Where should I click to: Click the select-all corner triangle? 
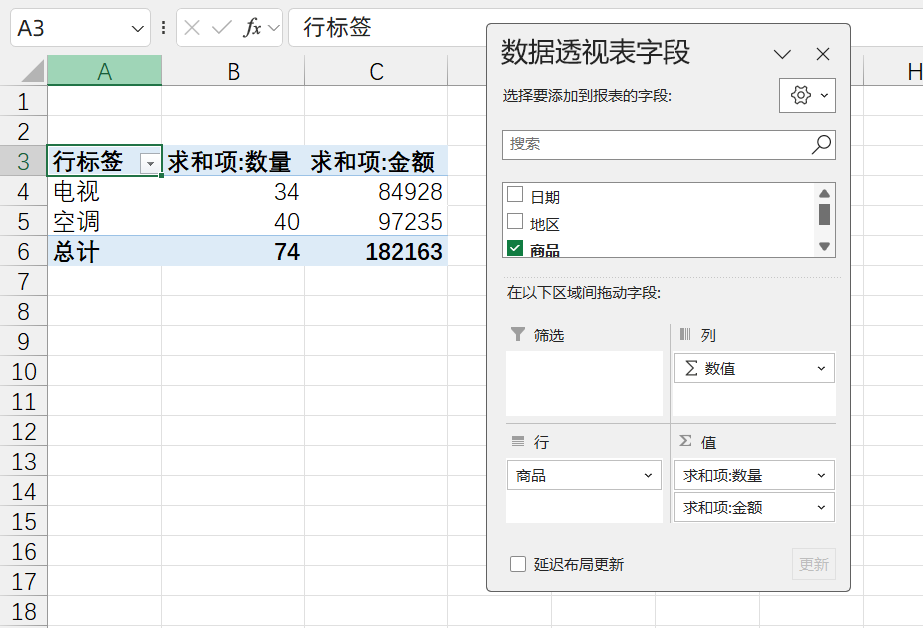(32, 71)
